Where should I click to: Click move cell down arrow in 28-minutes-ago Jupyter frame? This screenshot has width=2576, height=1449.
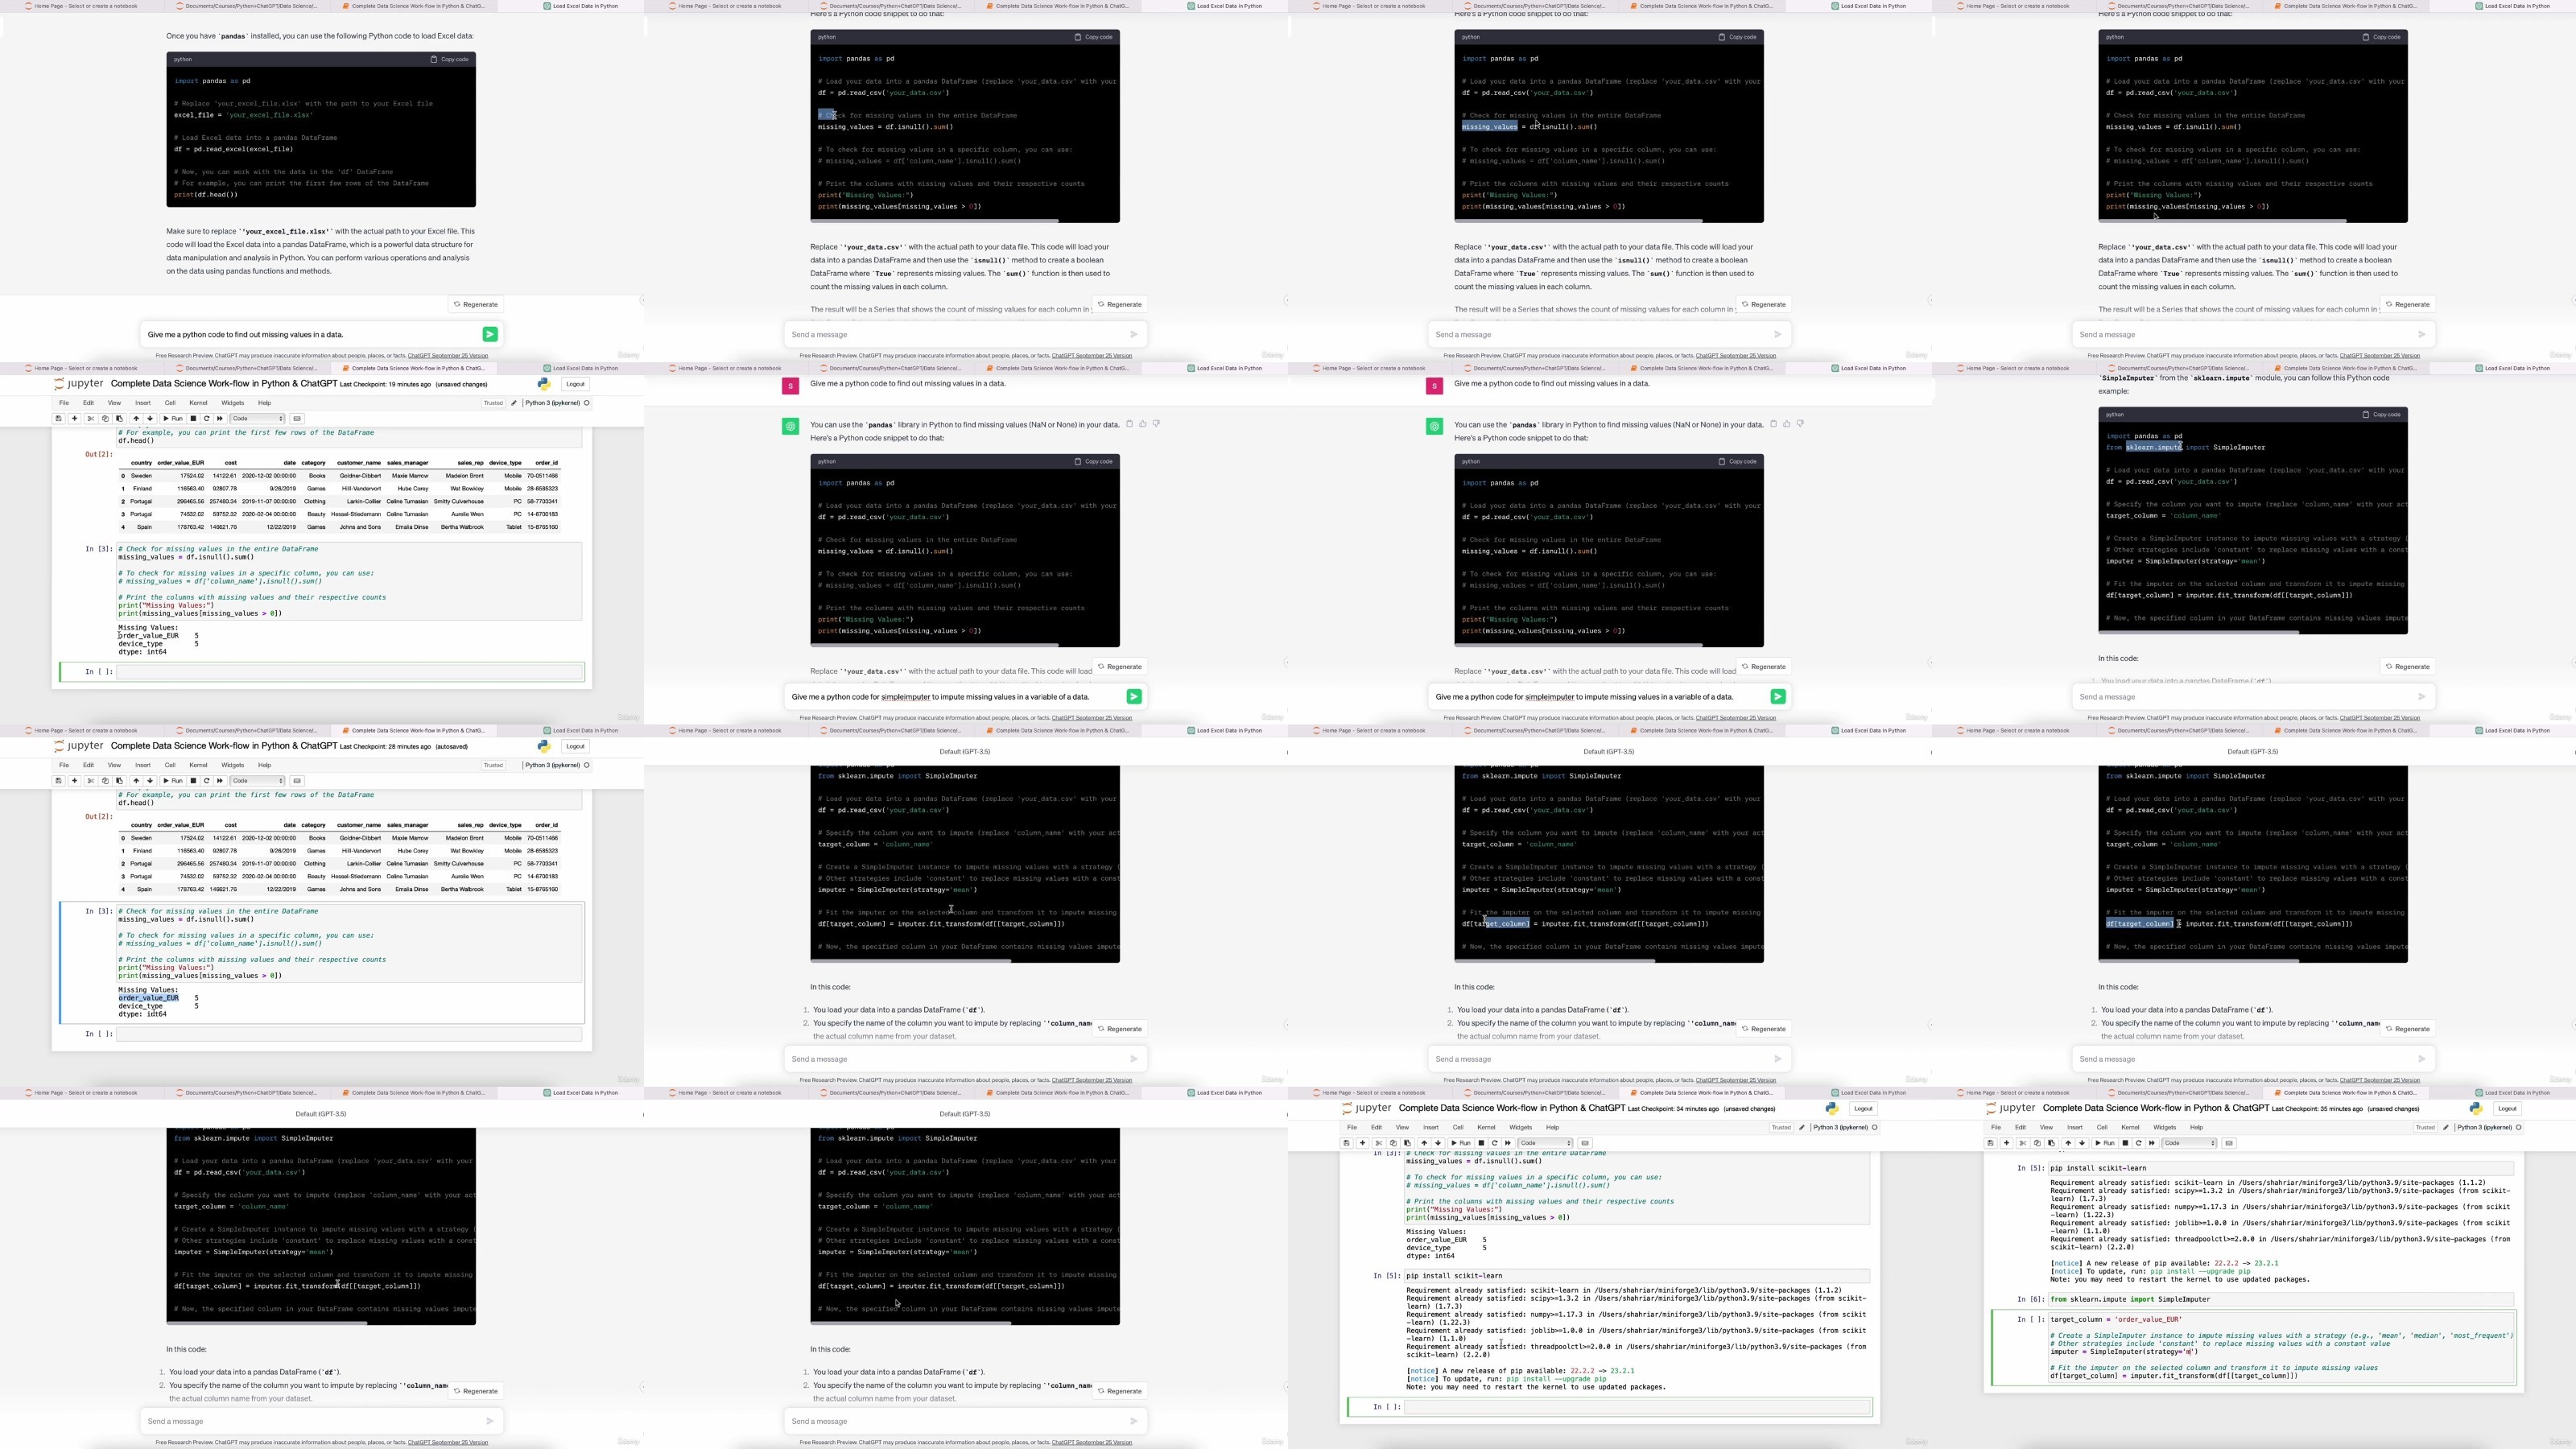pyautogui.click(x=150, y=781)
